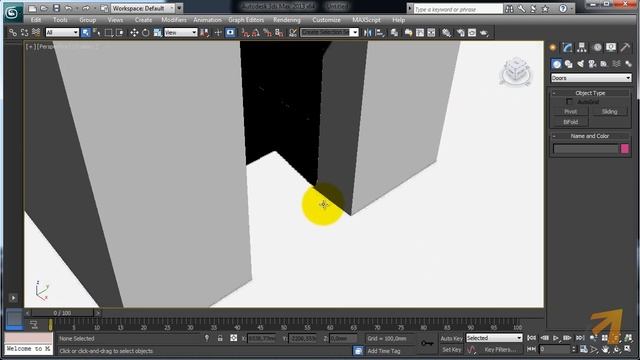Open Render Setup from the toolbar
The image size is (640, 360).
(460, 33)
